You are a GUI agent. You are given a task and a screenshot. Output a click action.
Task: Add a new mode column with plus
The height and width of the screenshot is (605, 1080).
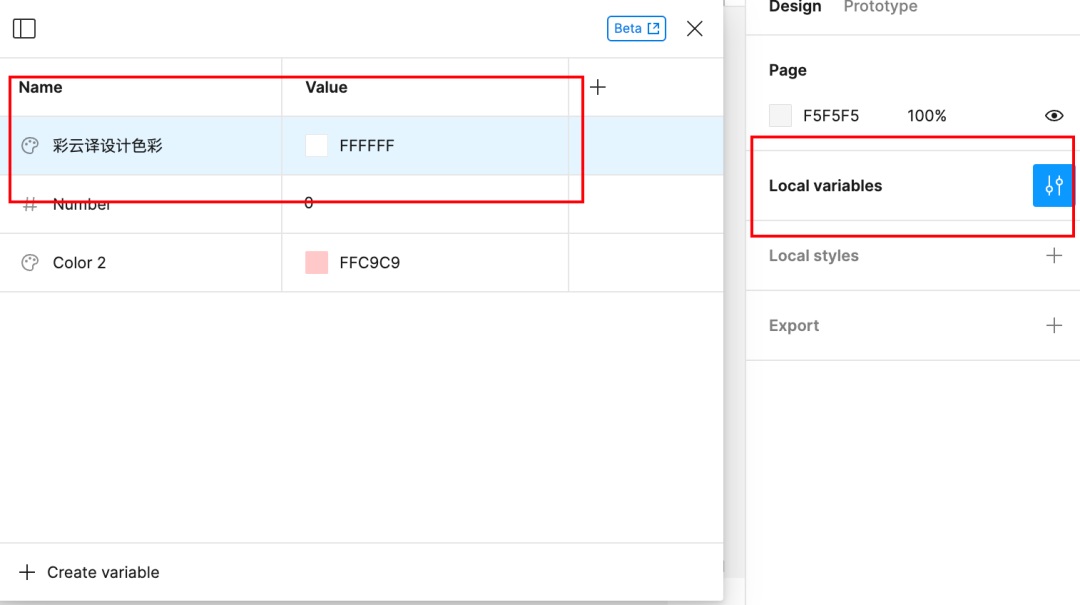point(598,88)
